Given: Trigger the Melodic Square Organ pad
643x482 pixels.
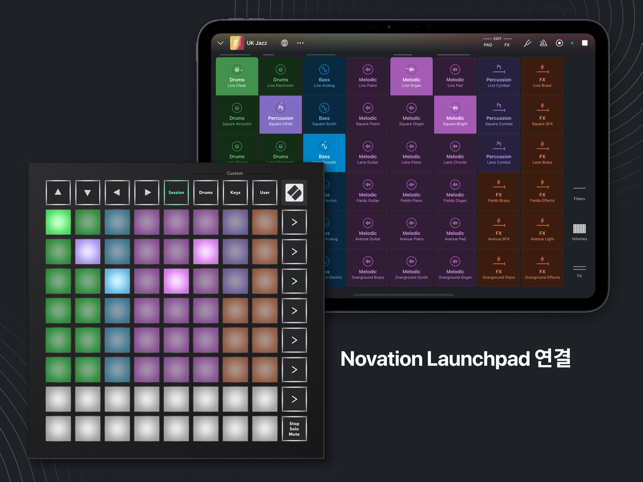Looking at the screenshot, I should pos(411,114).
